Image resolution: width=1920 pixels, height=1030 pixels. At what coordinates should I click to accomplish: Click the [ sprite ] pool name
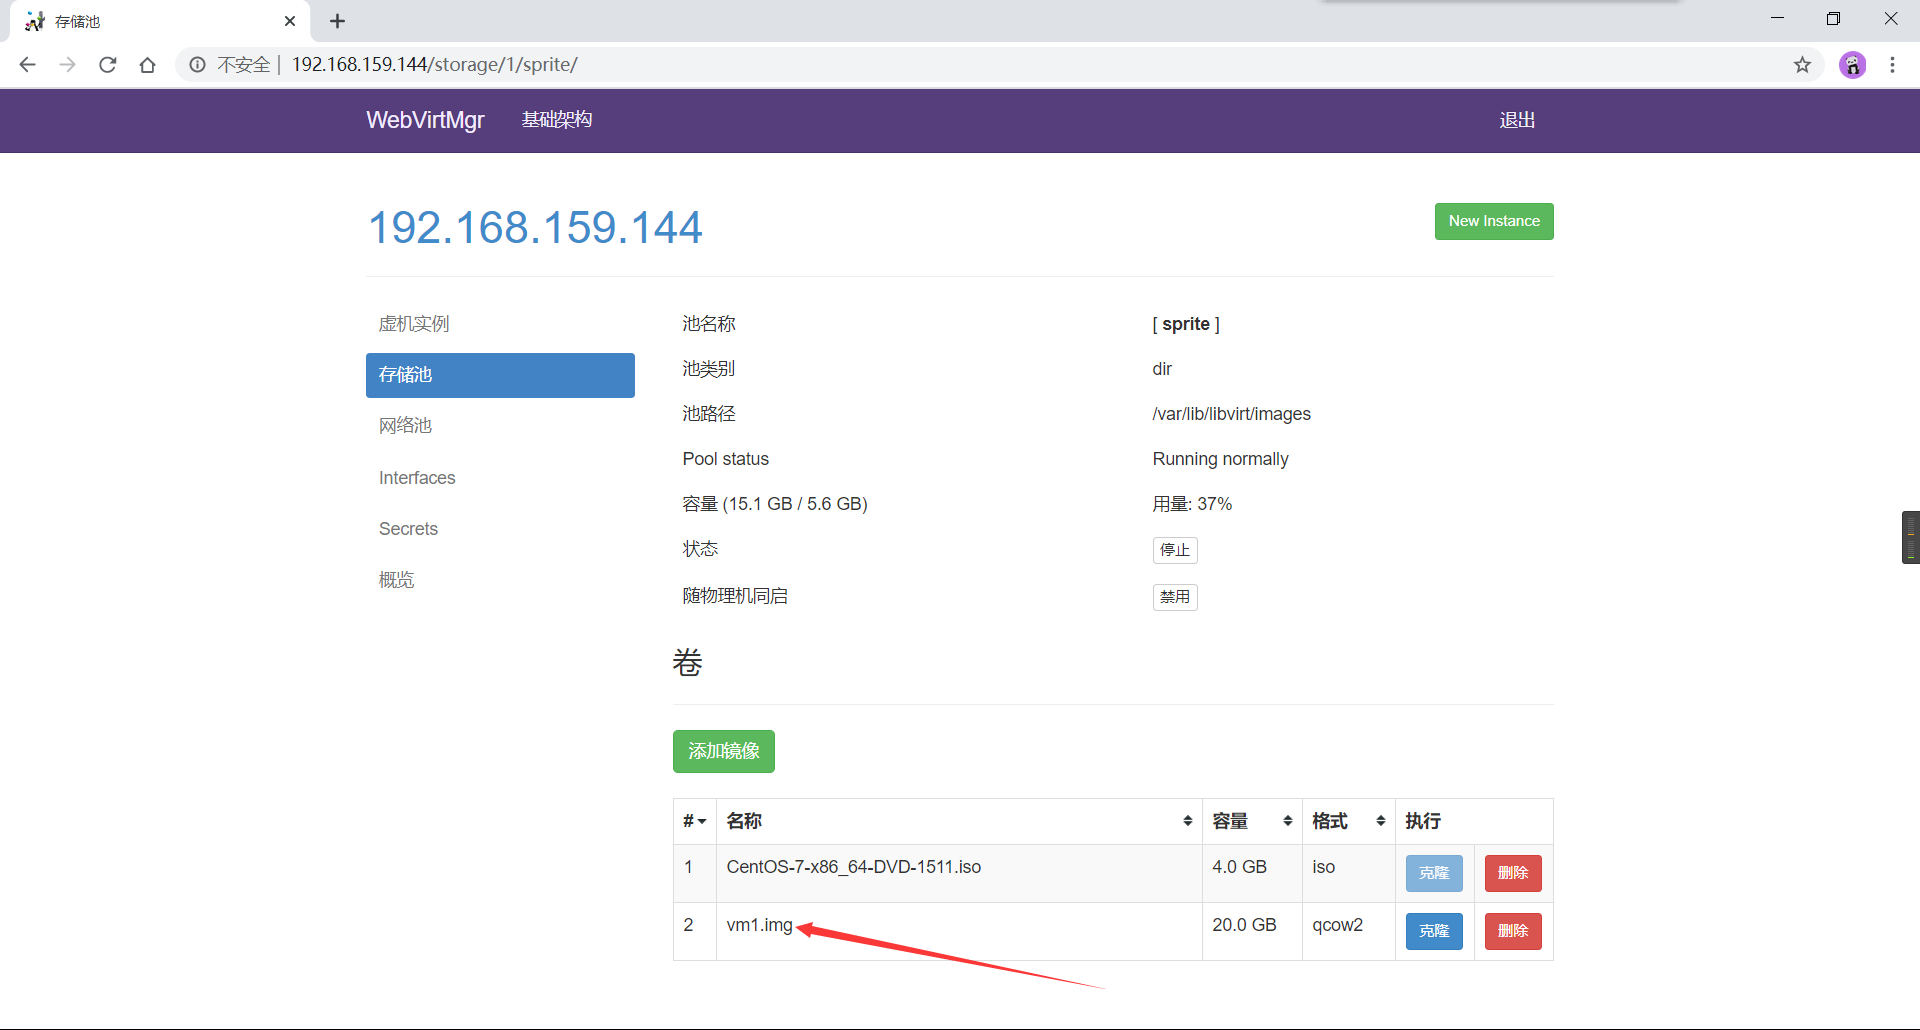(1186, 324)
